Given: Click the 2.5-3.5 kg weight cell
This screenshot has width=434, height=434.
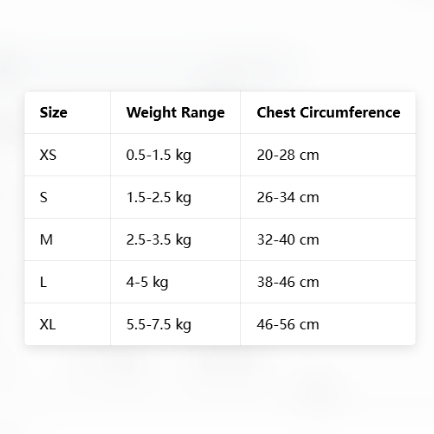Looking at the screenshot, I should coord(175,239).
